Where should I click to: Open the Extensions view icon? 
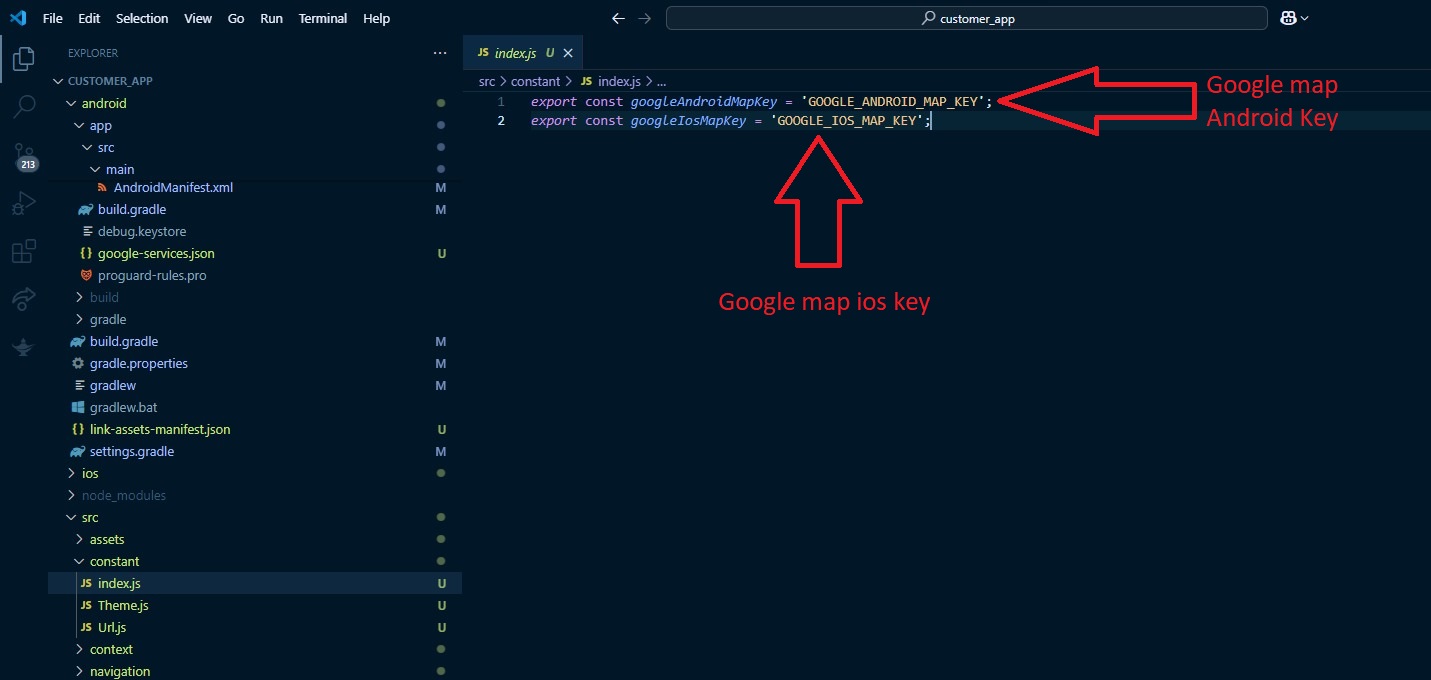tap(23, 251)
